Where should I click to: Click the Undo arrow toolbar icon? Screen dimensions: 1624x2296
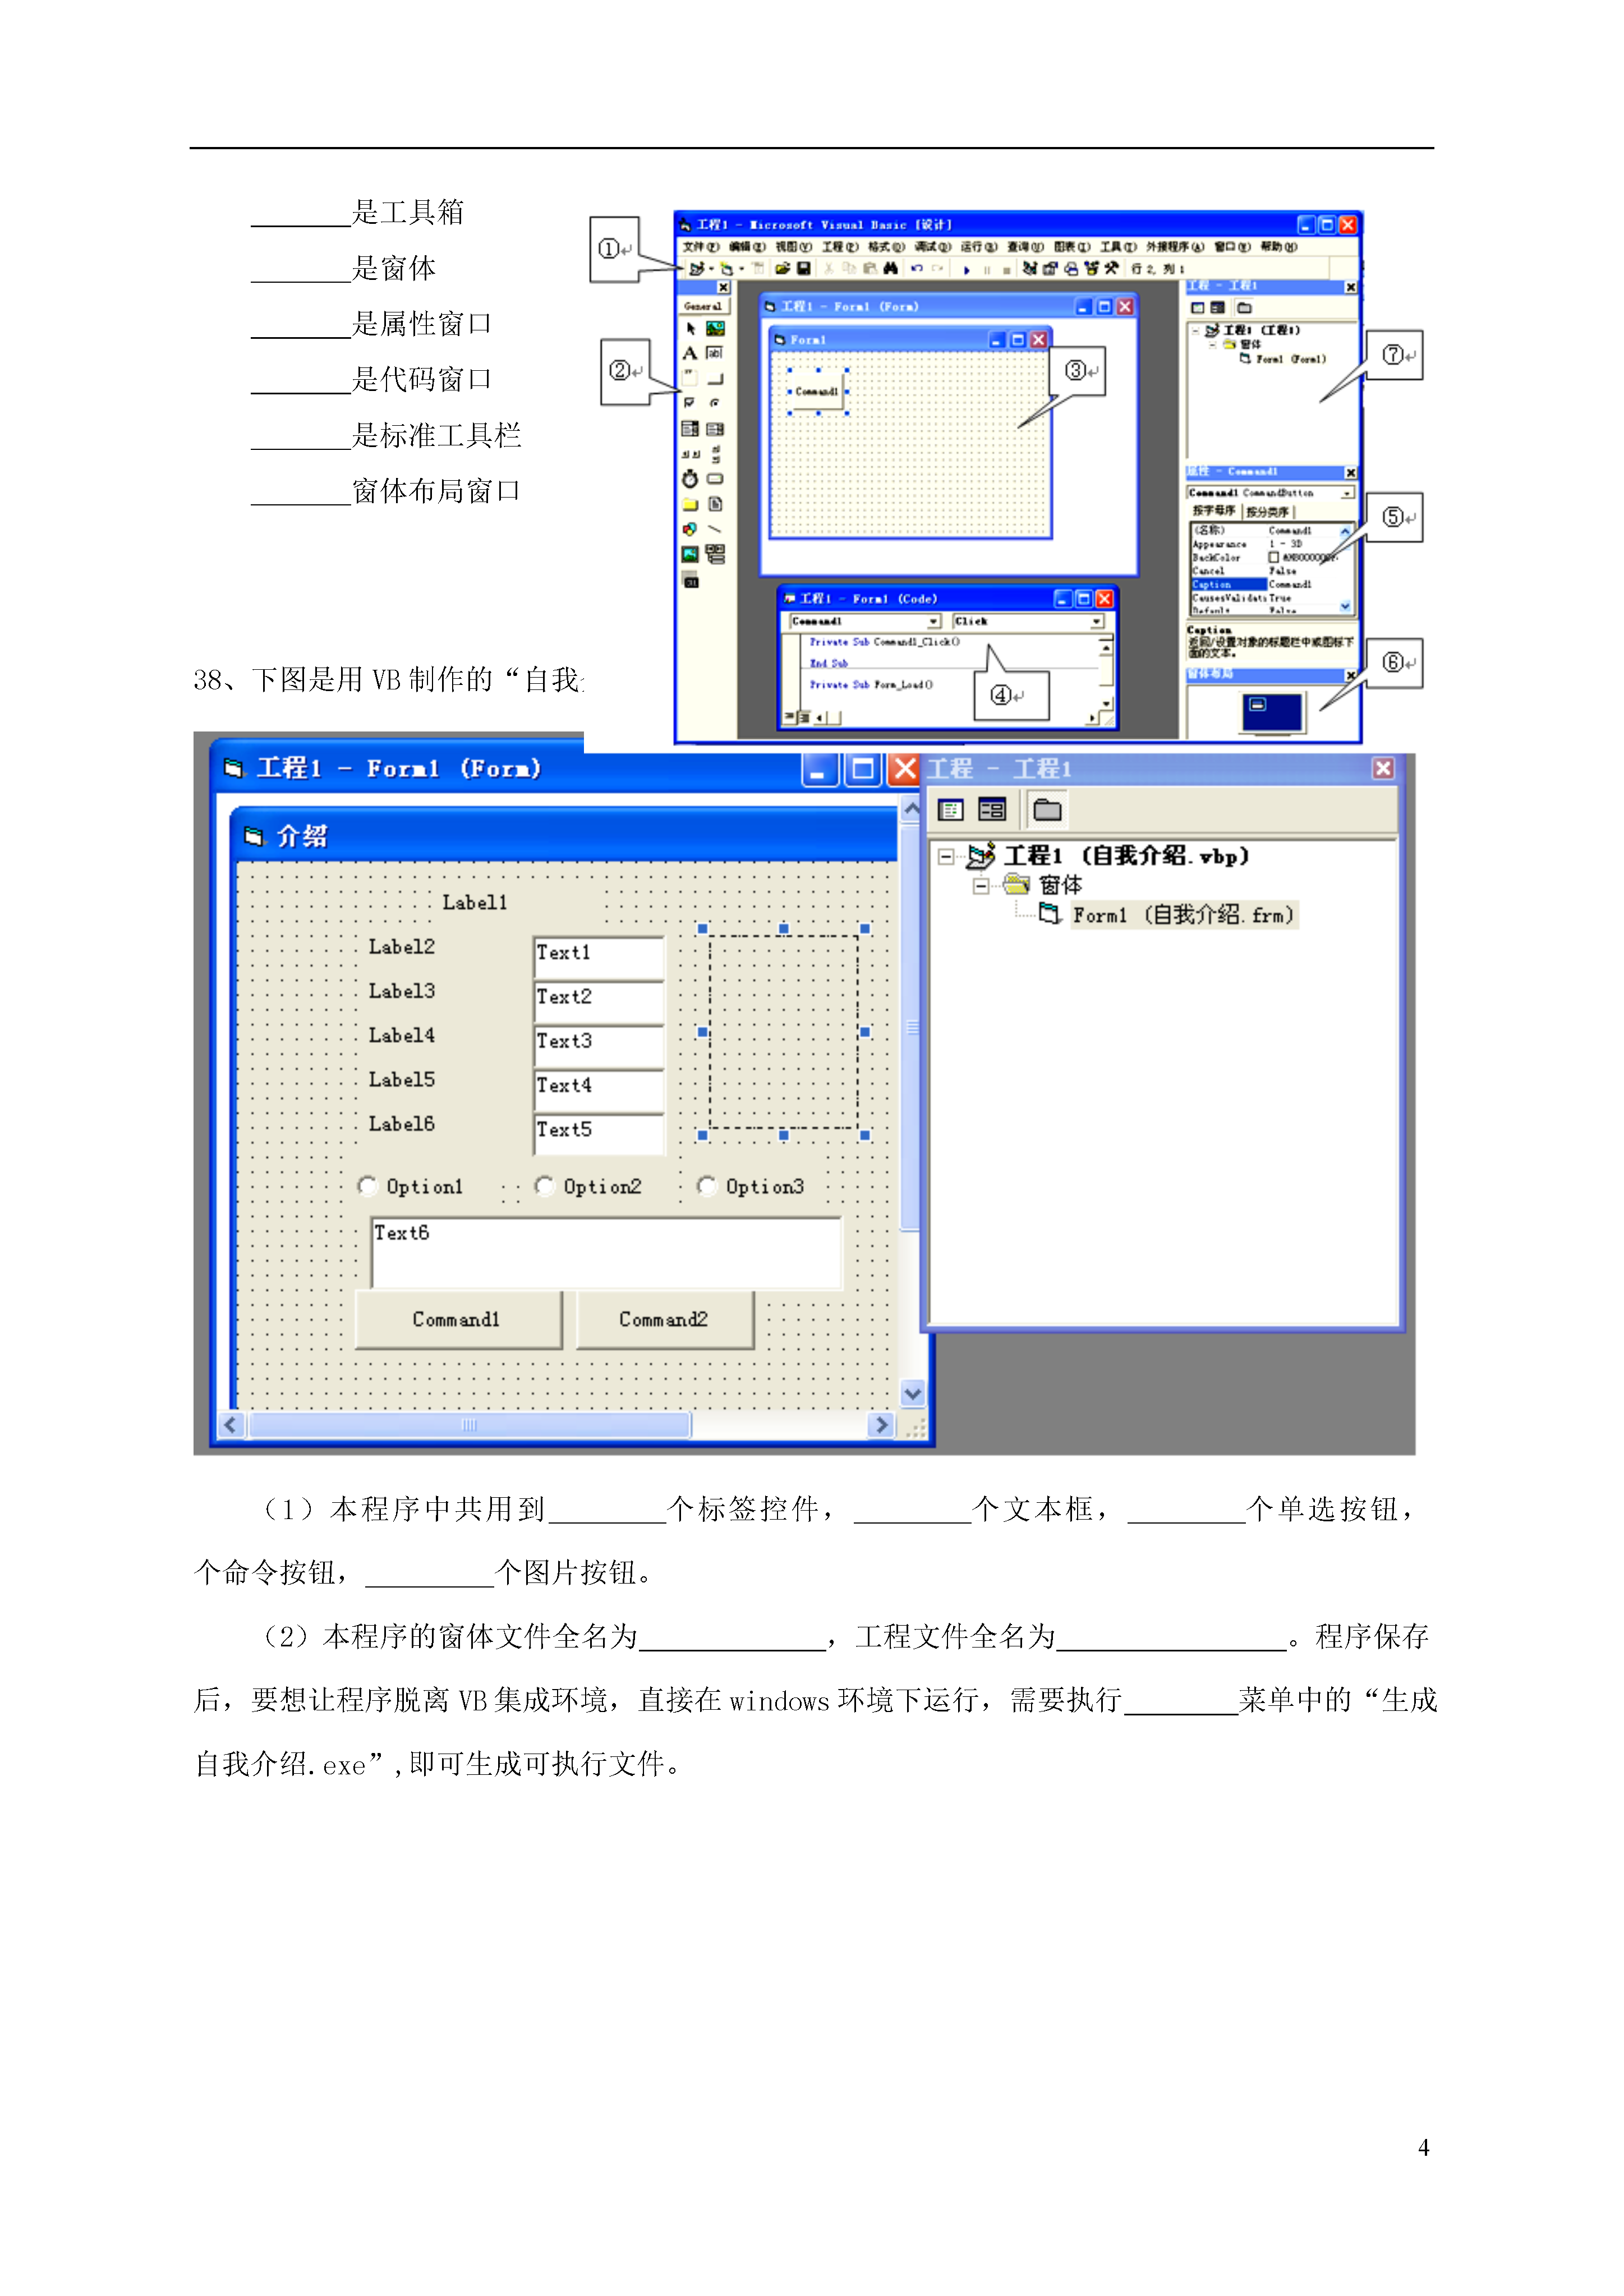916,268
